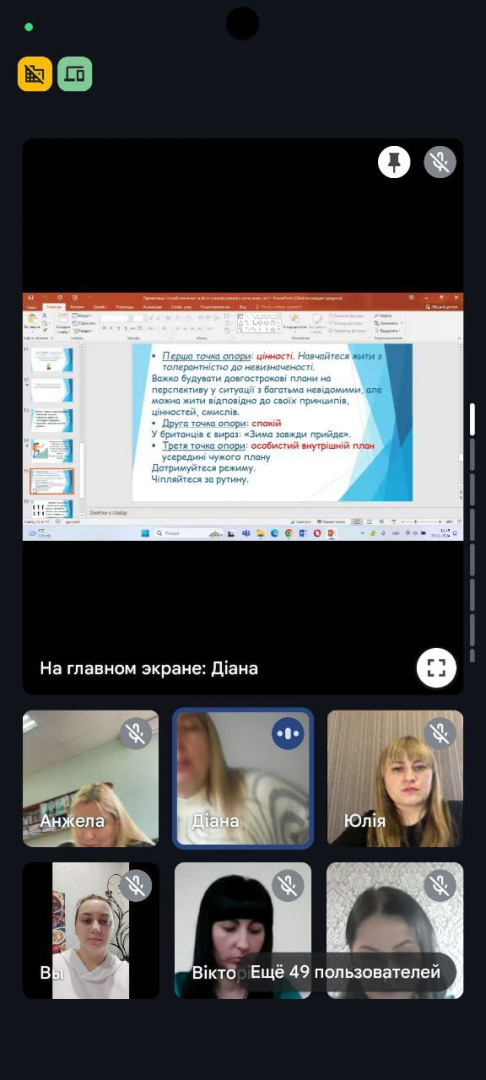
Task: Tap the muted mic icon on Анжела's tile
Action: [136, 733]
